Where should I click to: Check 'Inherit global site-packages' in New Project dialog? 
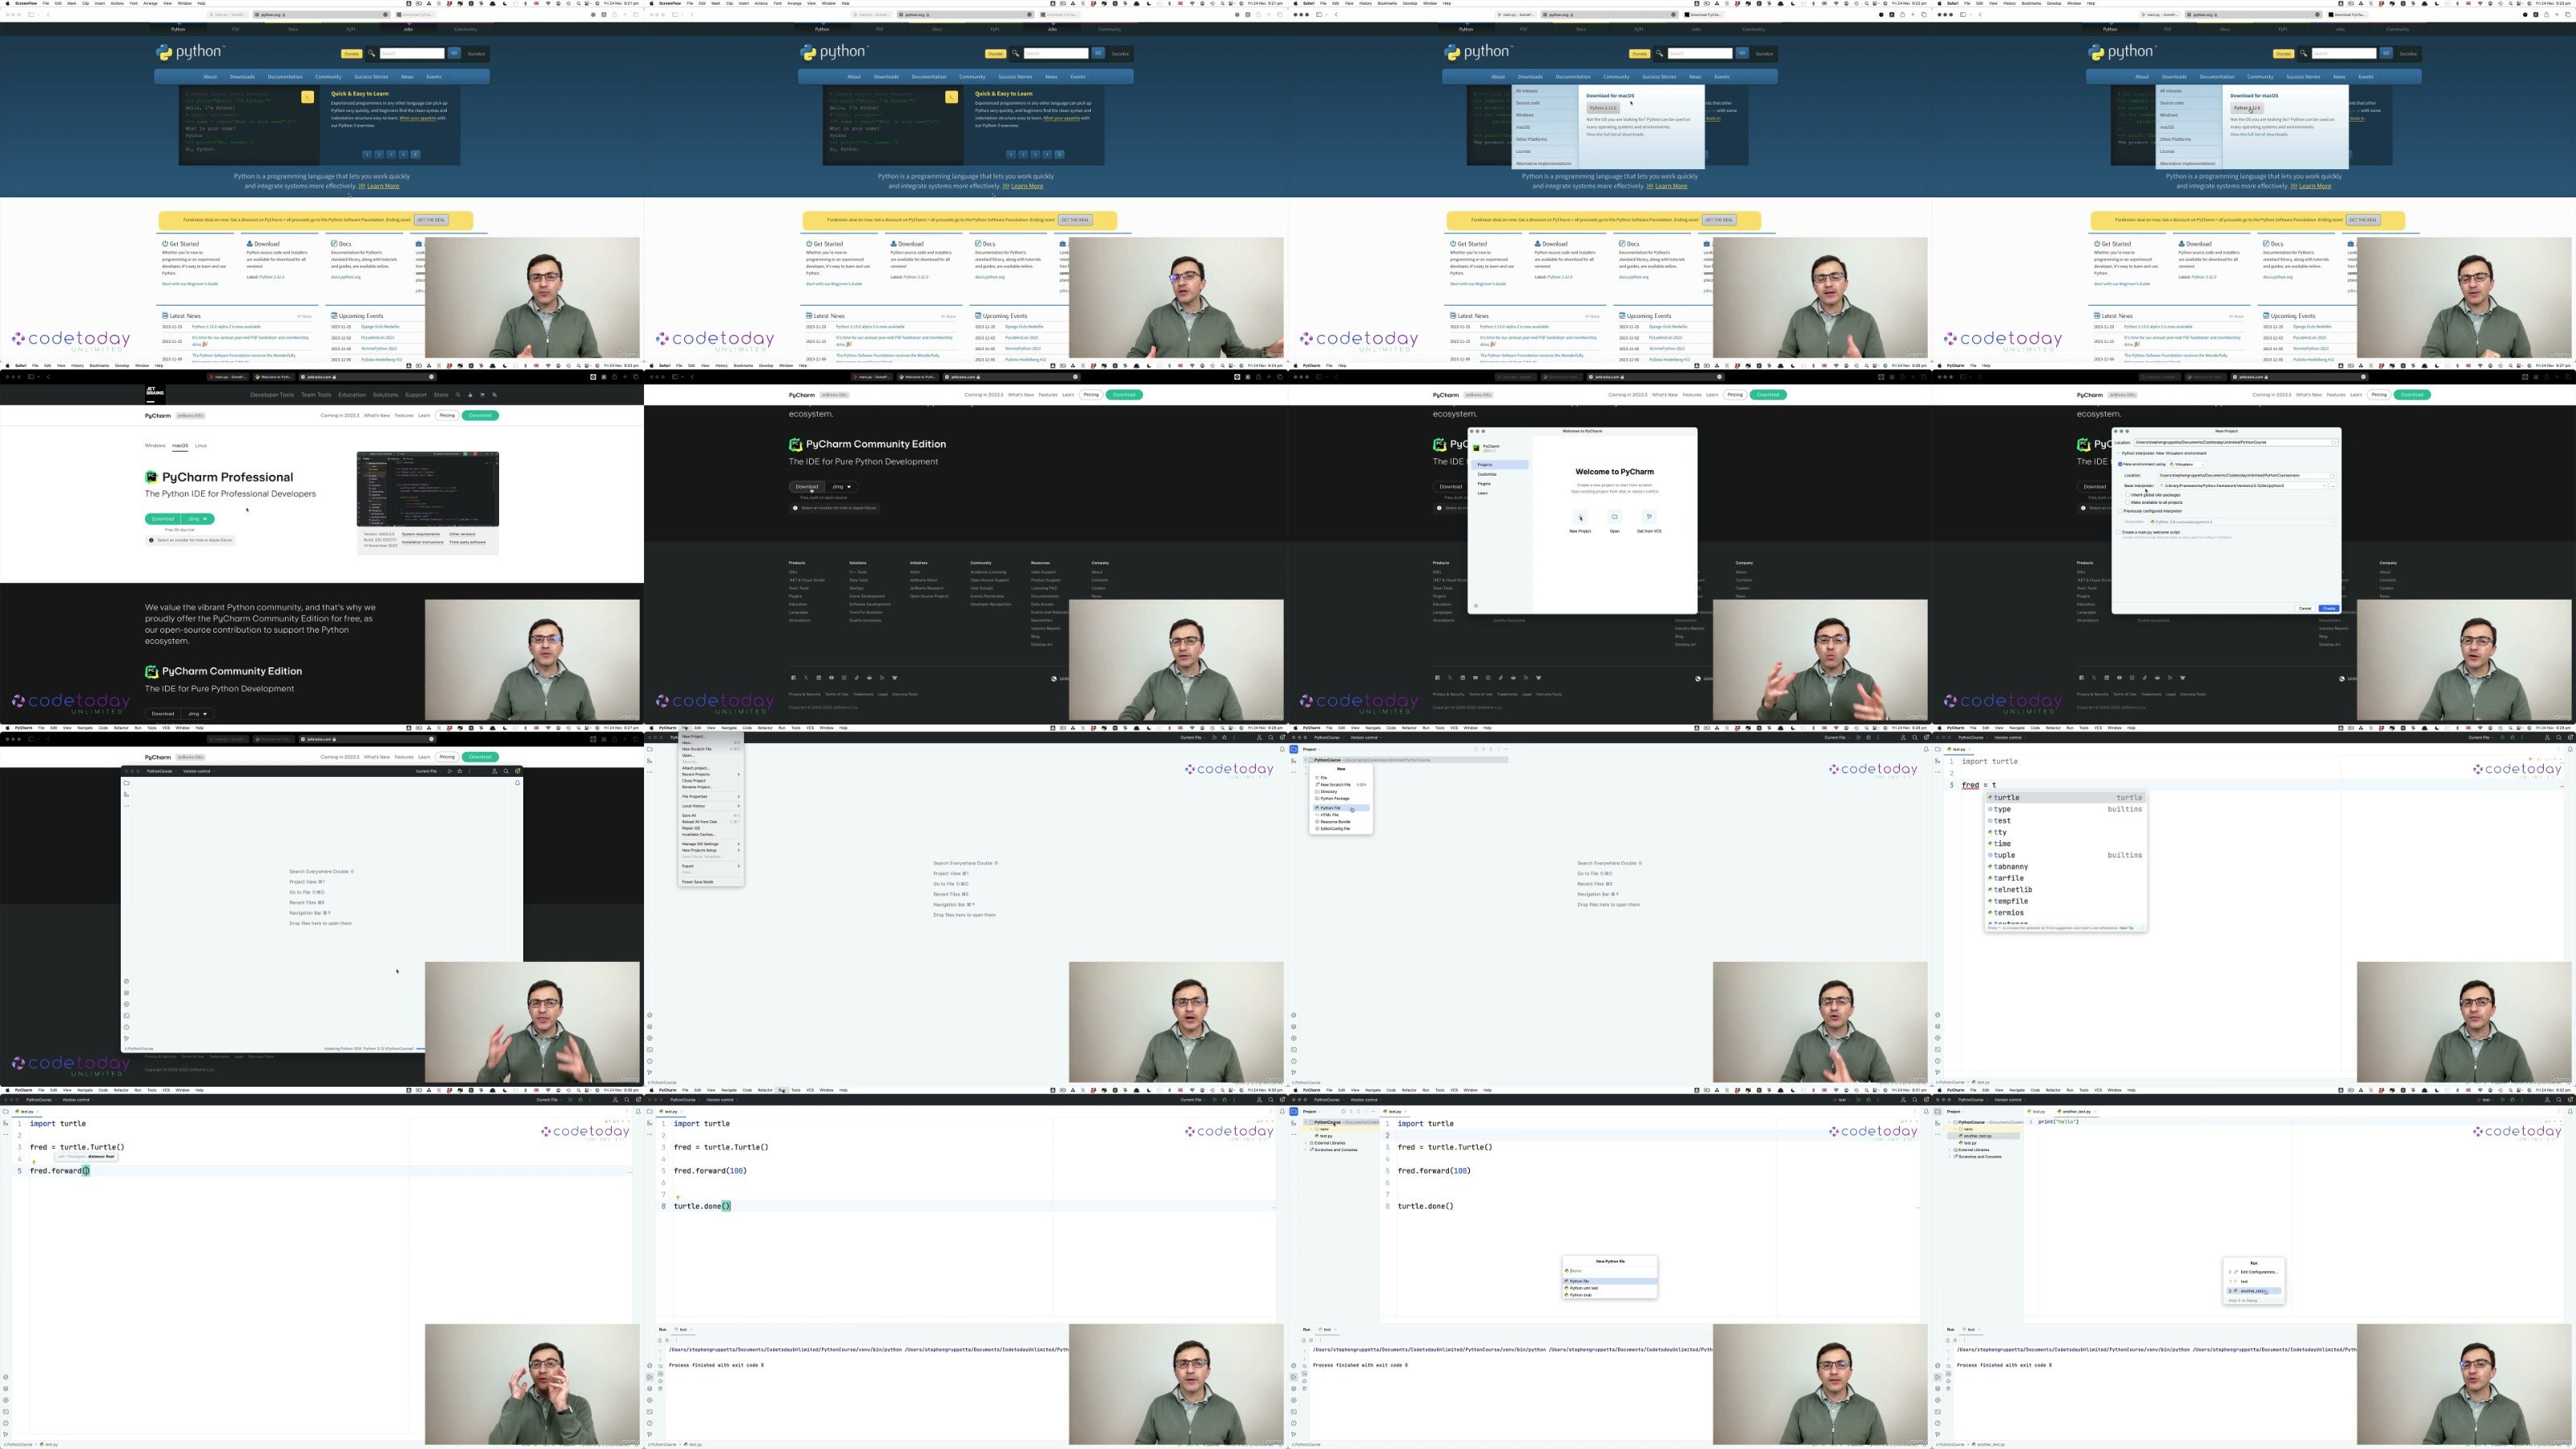tap(2128, 495)
